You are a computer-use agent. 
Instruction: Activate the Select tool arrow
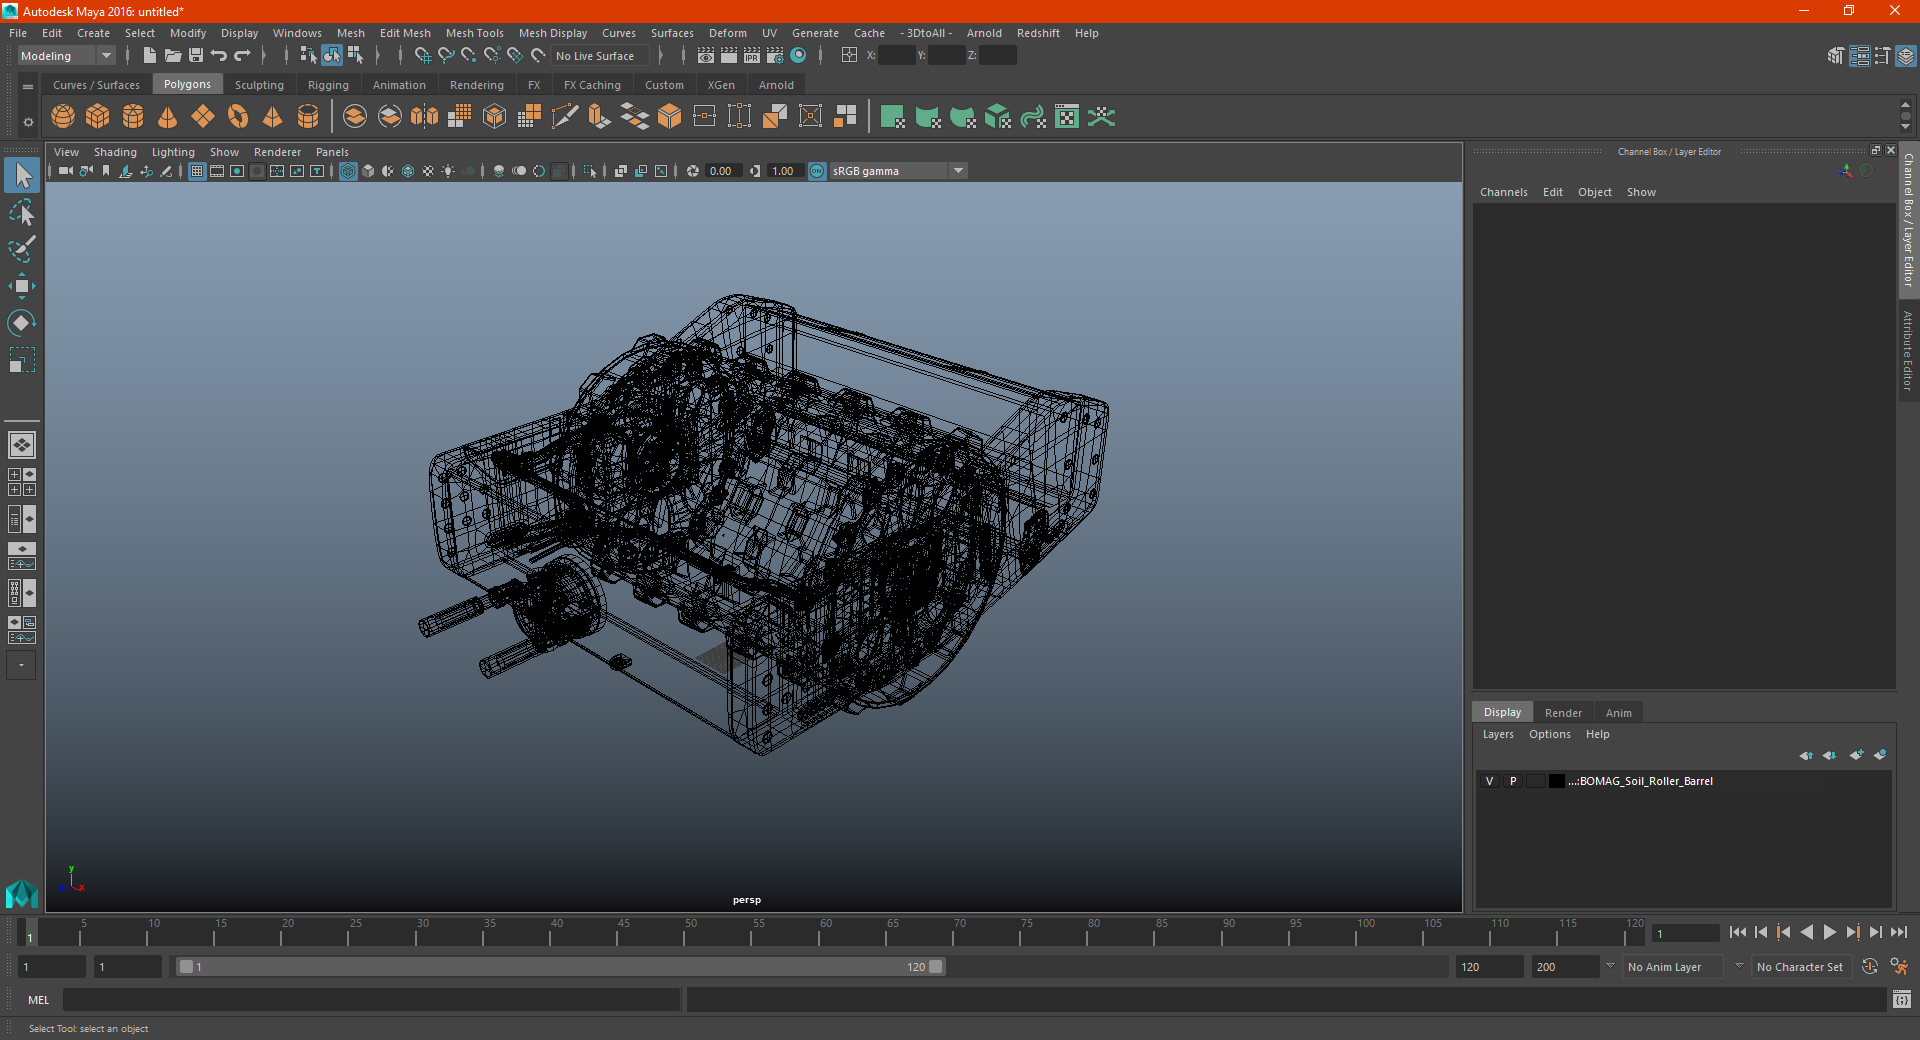(x=22, y=175)
